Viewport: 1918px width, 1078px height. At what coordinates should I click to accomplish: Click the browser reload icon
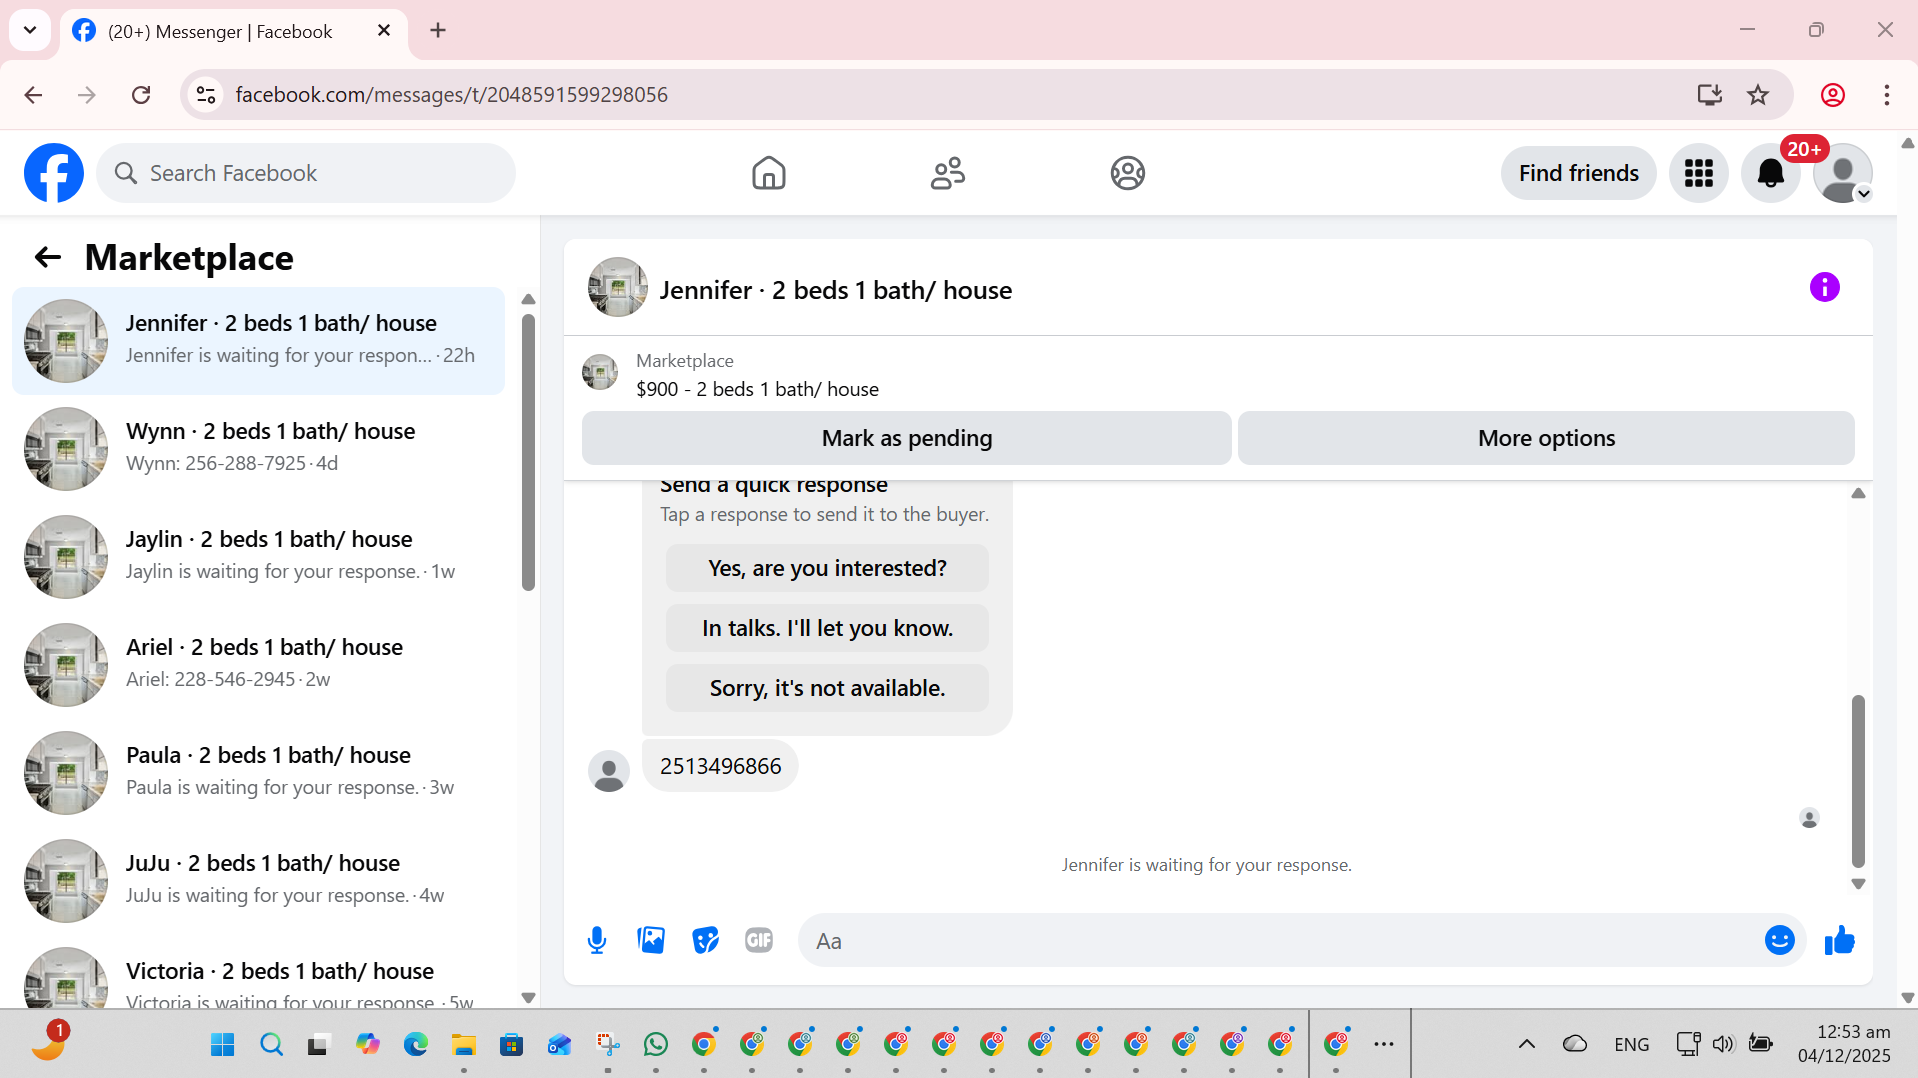pyautogui.click(x=141, y=95)
